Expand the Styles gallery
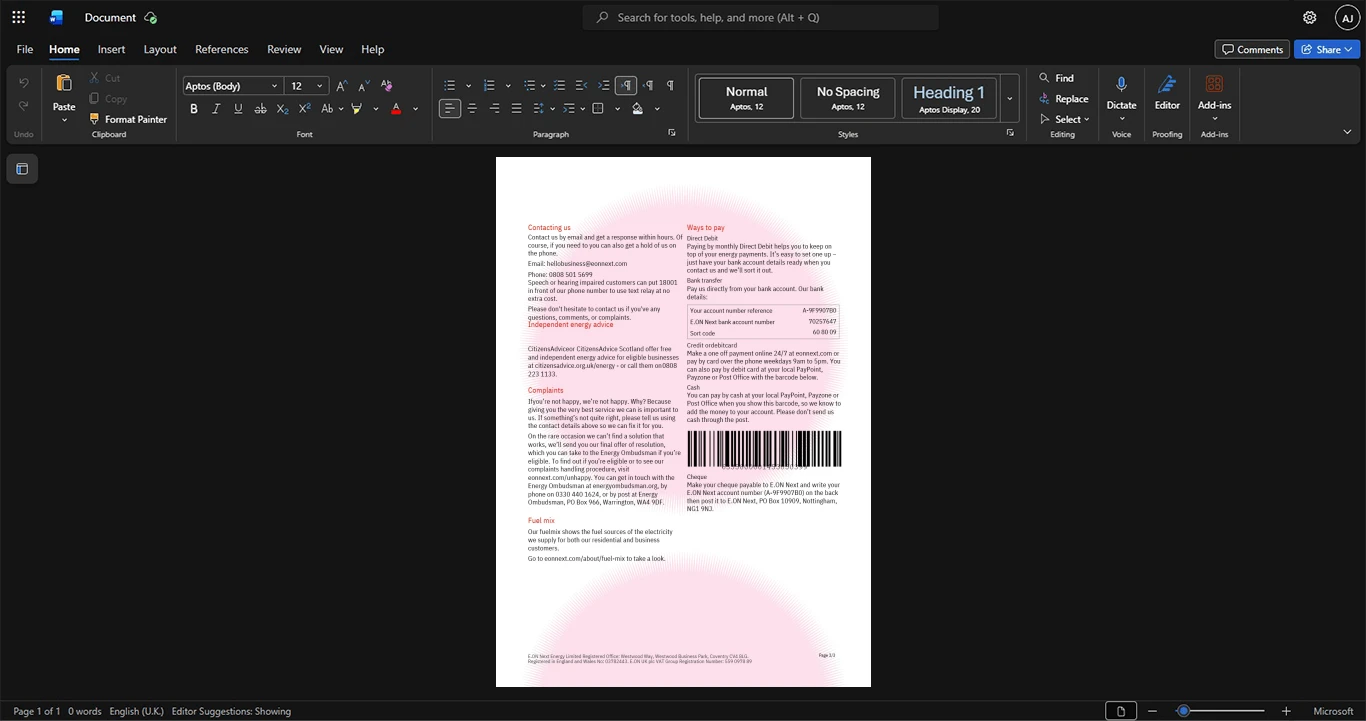1366x721 pixels. (1010, 99)
